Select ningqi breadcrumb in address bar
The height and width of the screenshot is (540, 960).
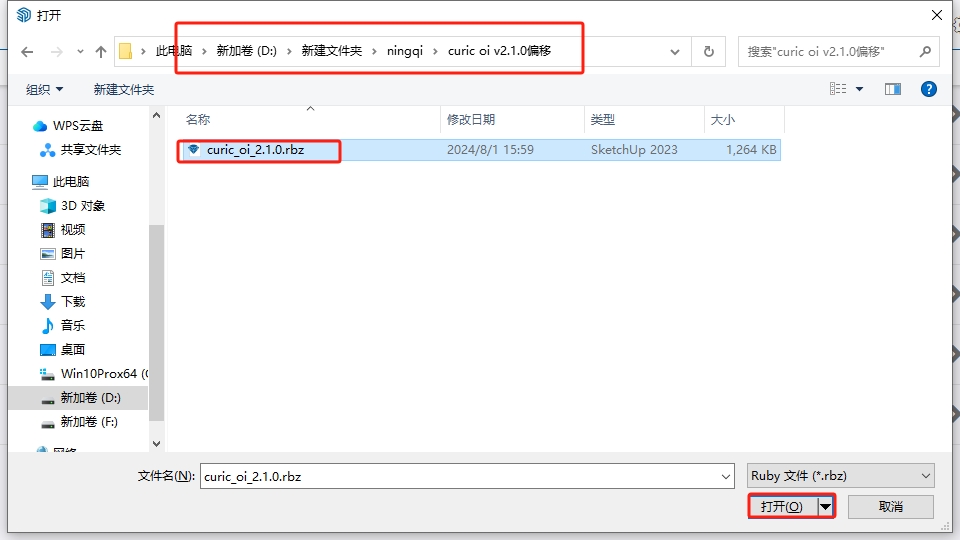coord(405,51)
